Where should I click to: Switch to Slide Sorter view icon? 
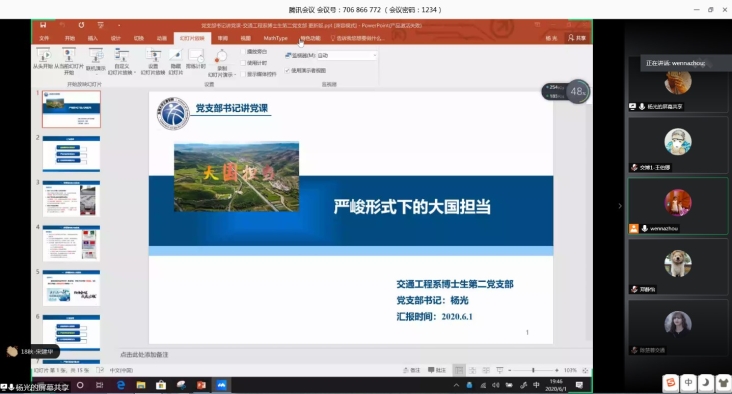472,370
